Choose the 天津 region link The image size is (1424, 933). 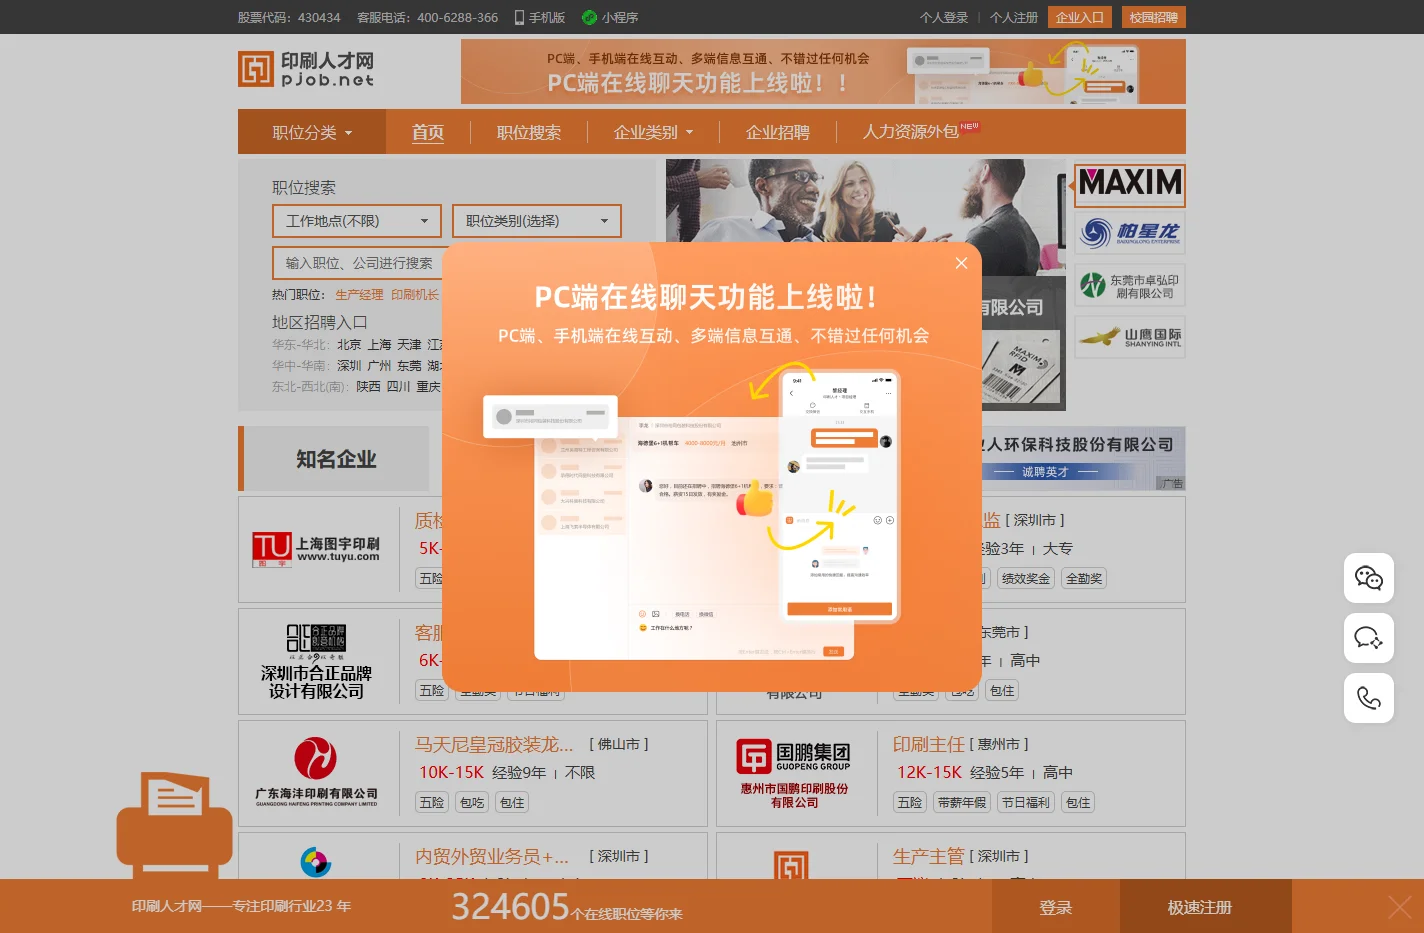(x=409, y=344)
